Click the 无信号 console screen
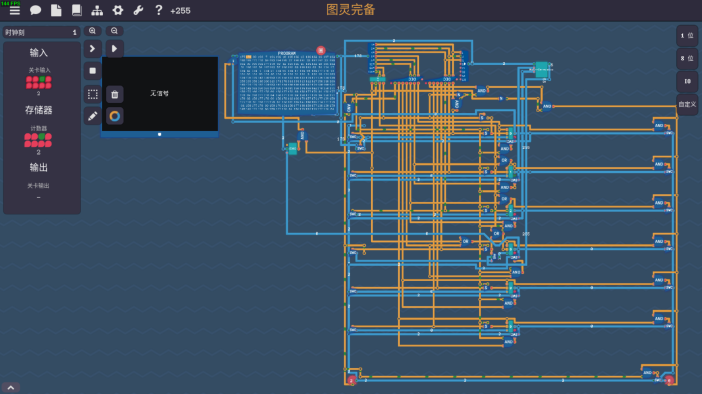The height and width of the screenshot is (394, 702). [x=160, y=94]
